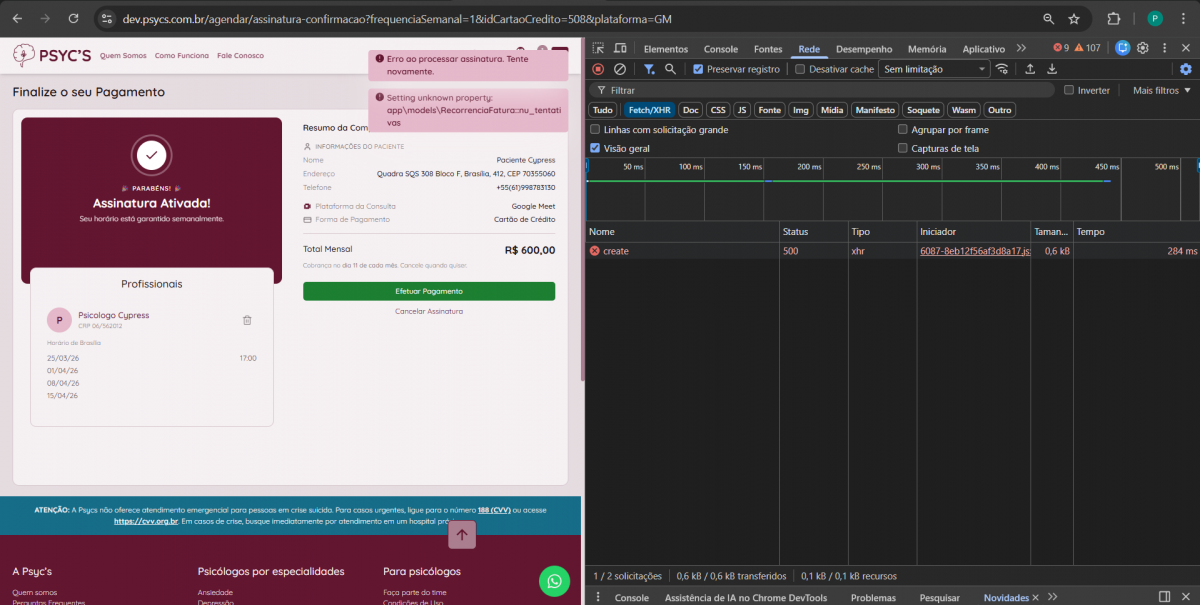Image resolution: width=1200 pixels, height=605 pixels.
Task: Click the trash icon beside Psicologo Cypress
Action: point(247,320)
